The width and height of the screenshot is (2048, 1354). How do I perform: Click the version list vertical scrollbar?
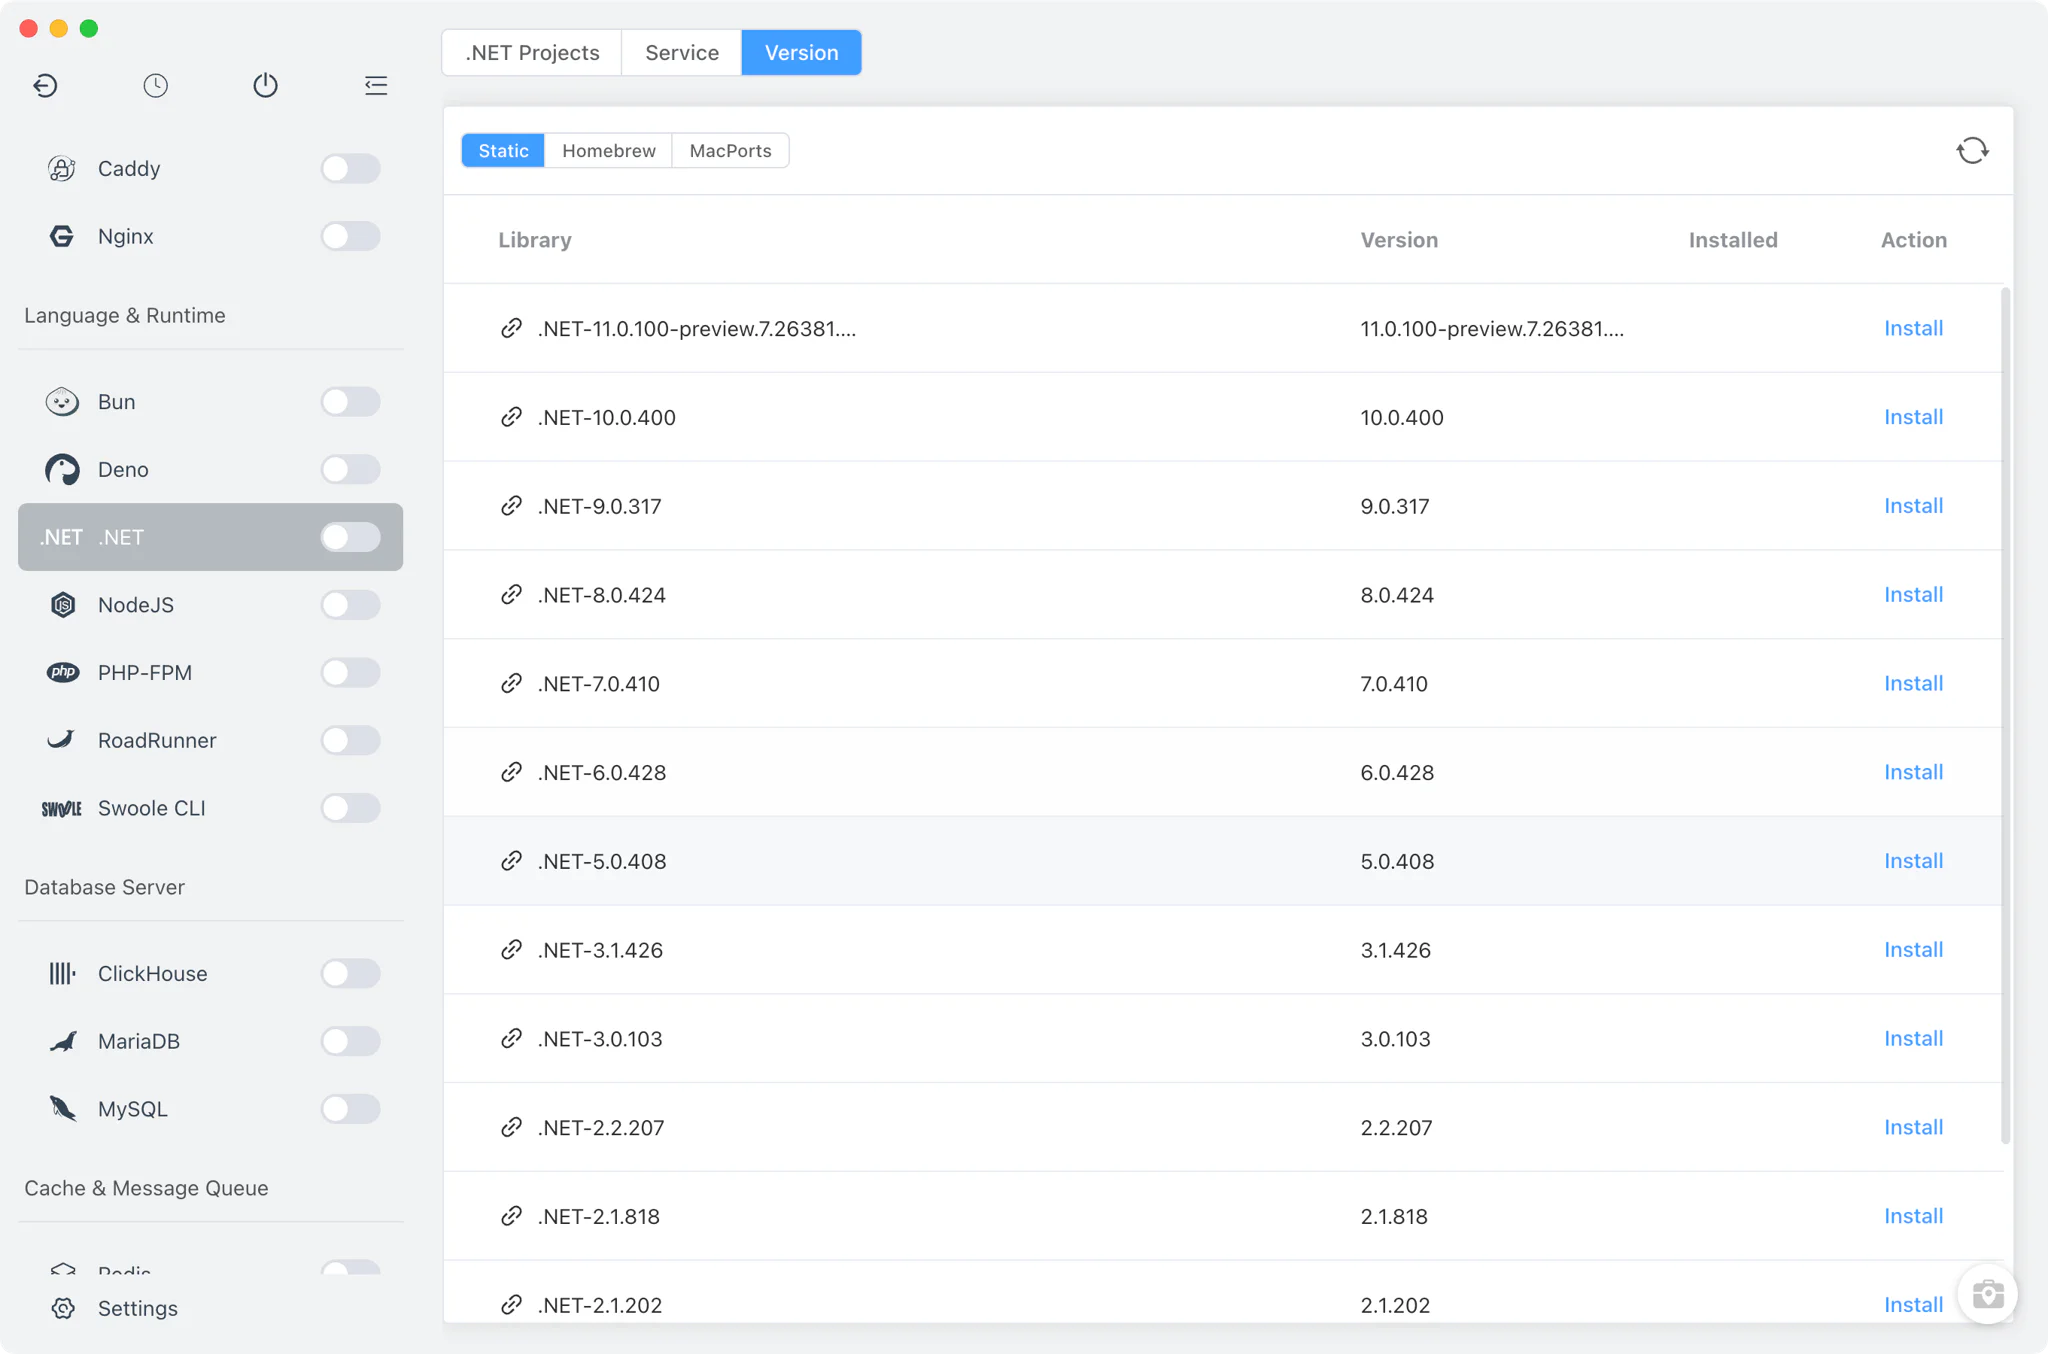[2005, 715]
